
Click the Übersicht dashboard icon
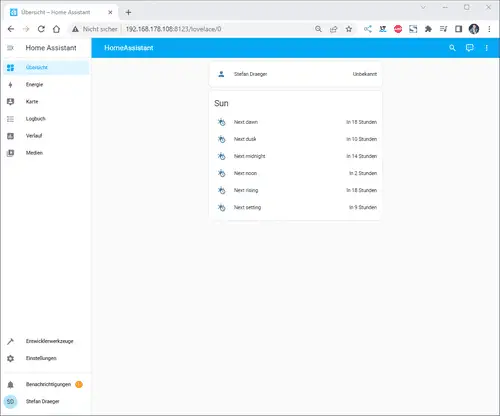(x=10, y=68)
